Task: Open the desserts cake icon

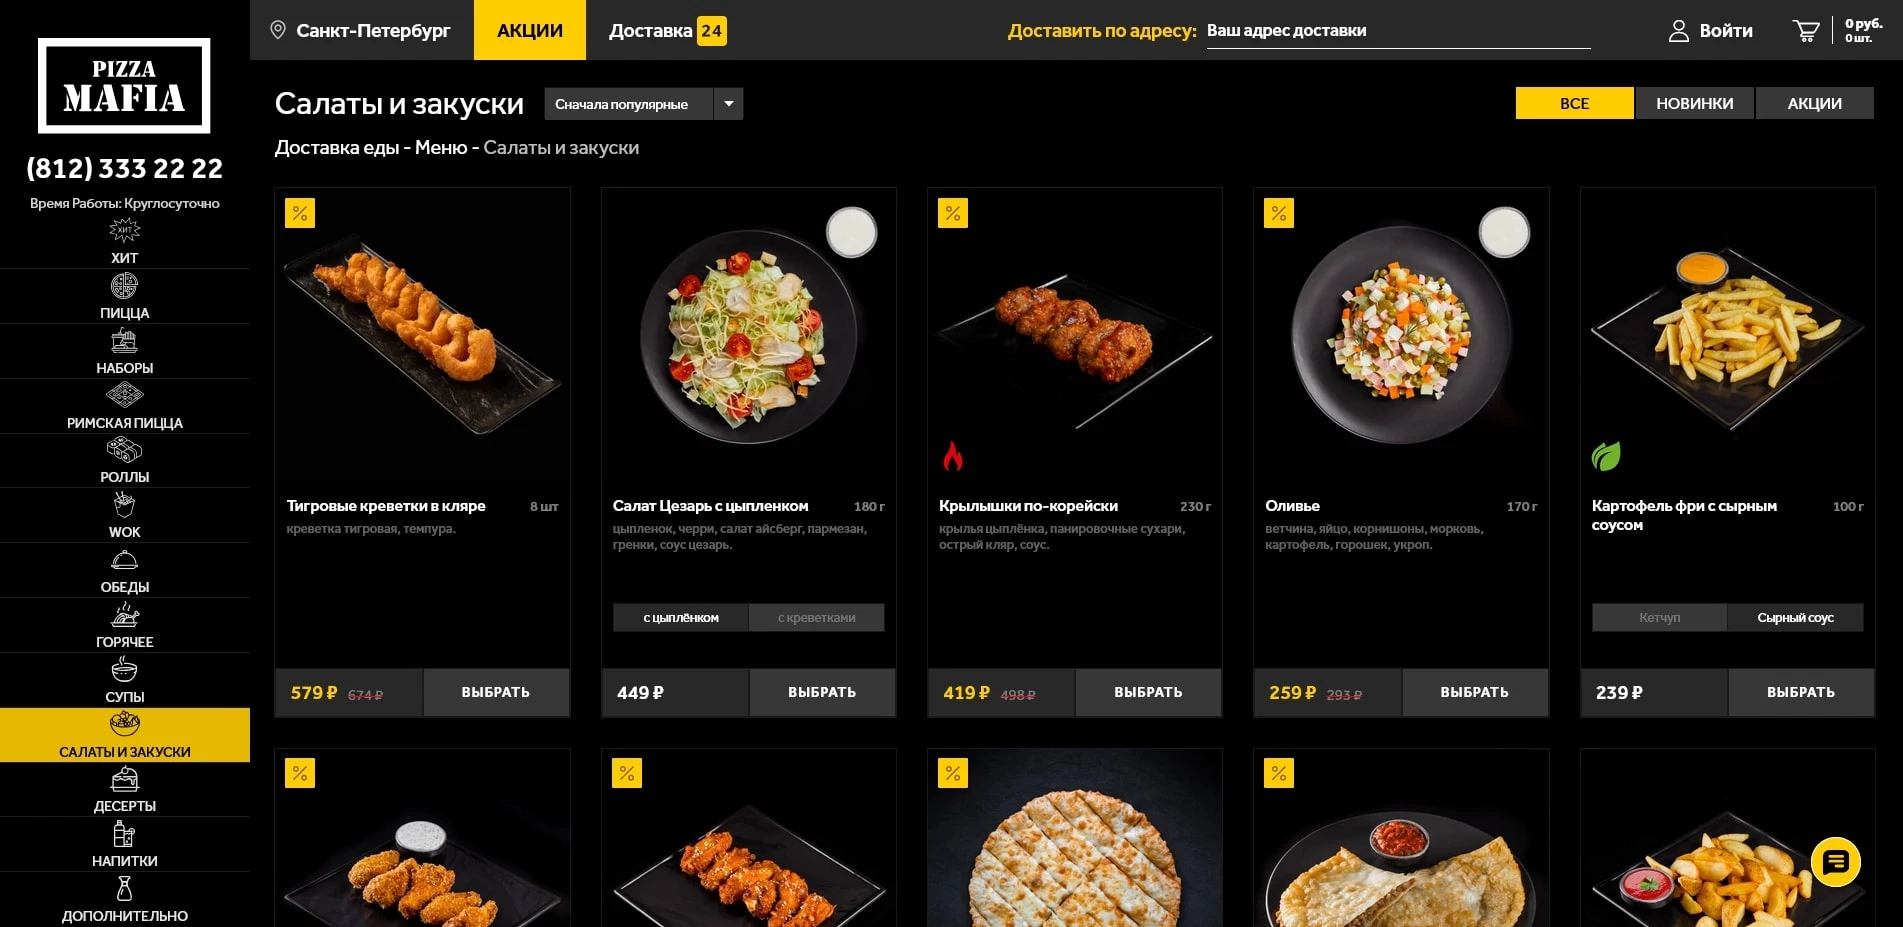Action: (x=124, y=779)
